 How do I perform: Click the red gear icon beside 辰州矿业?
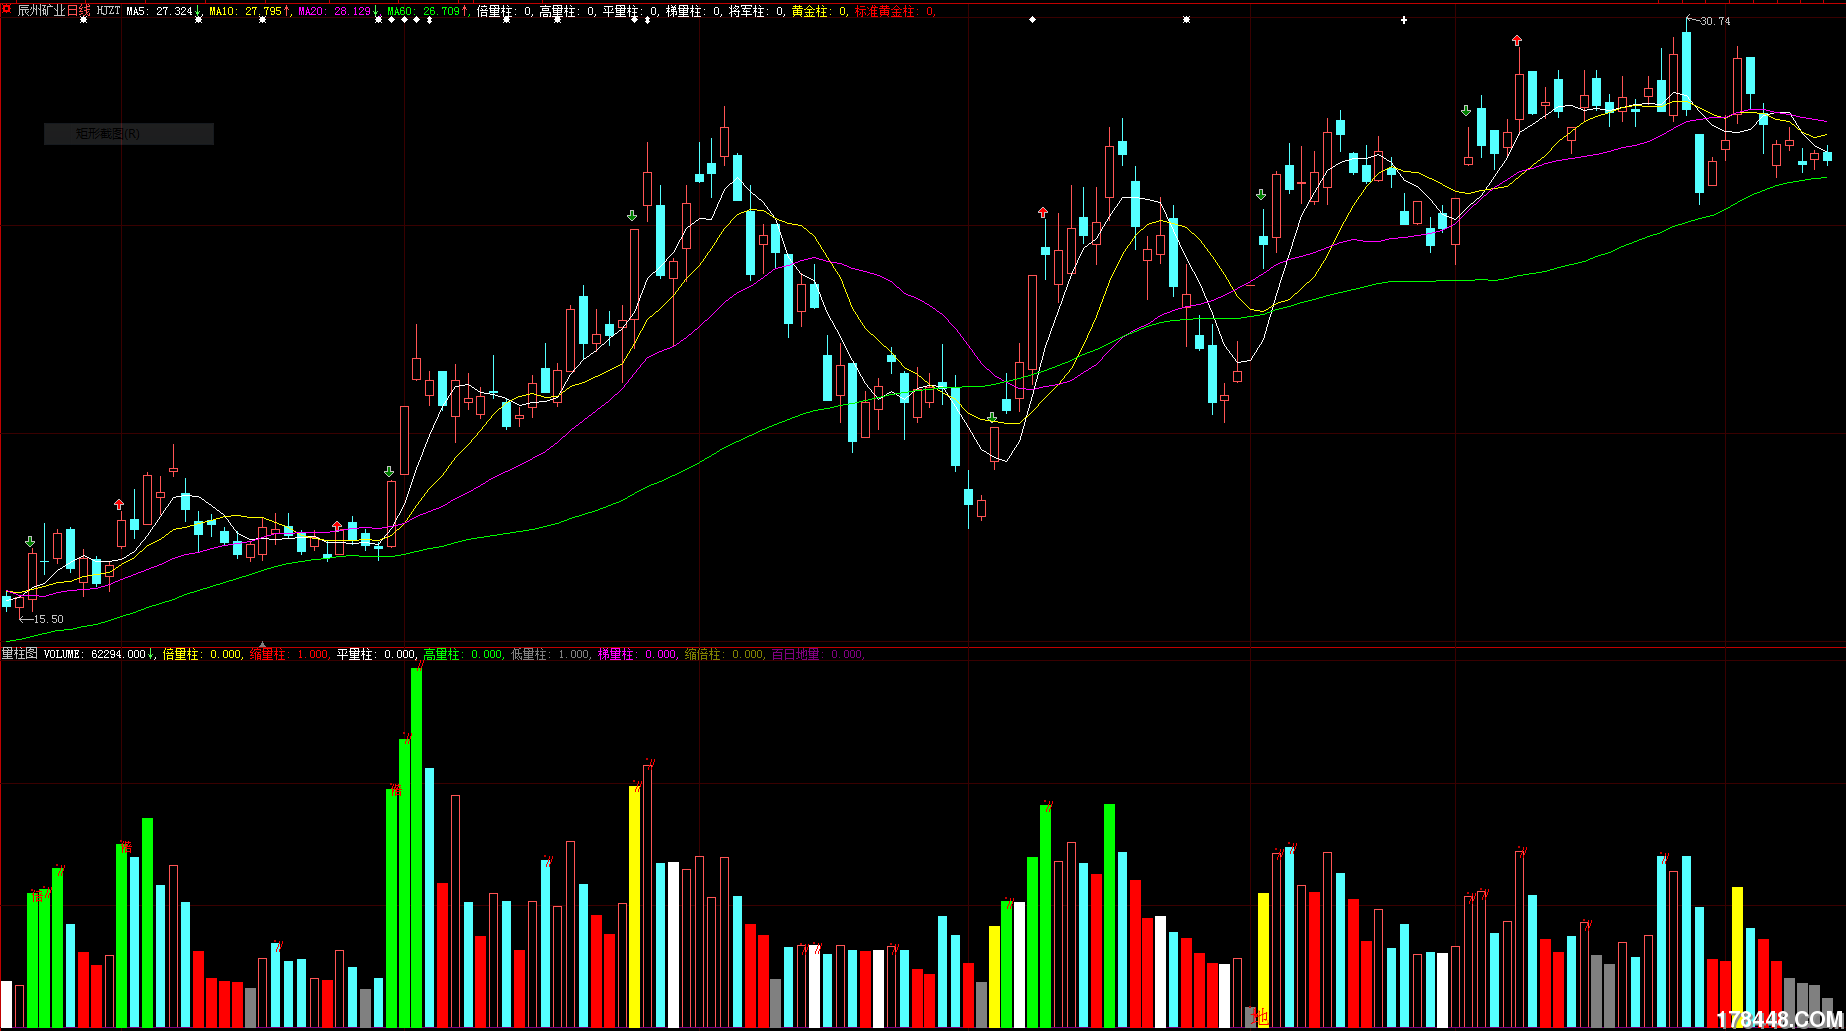point(8,11)
